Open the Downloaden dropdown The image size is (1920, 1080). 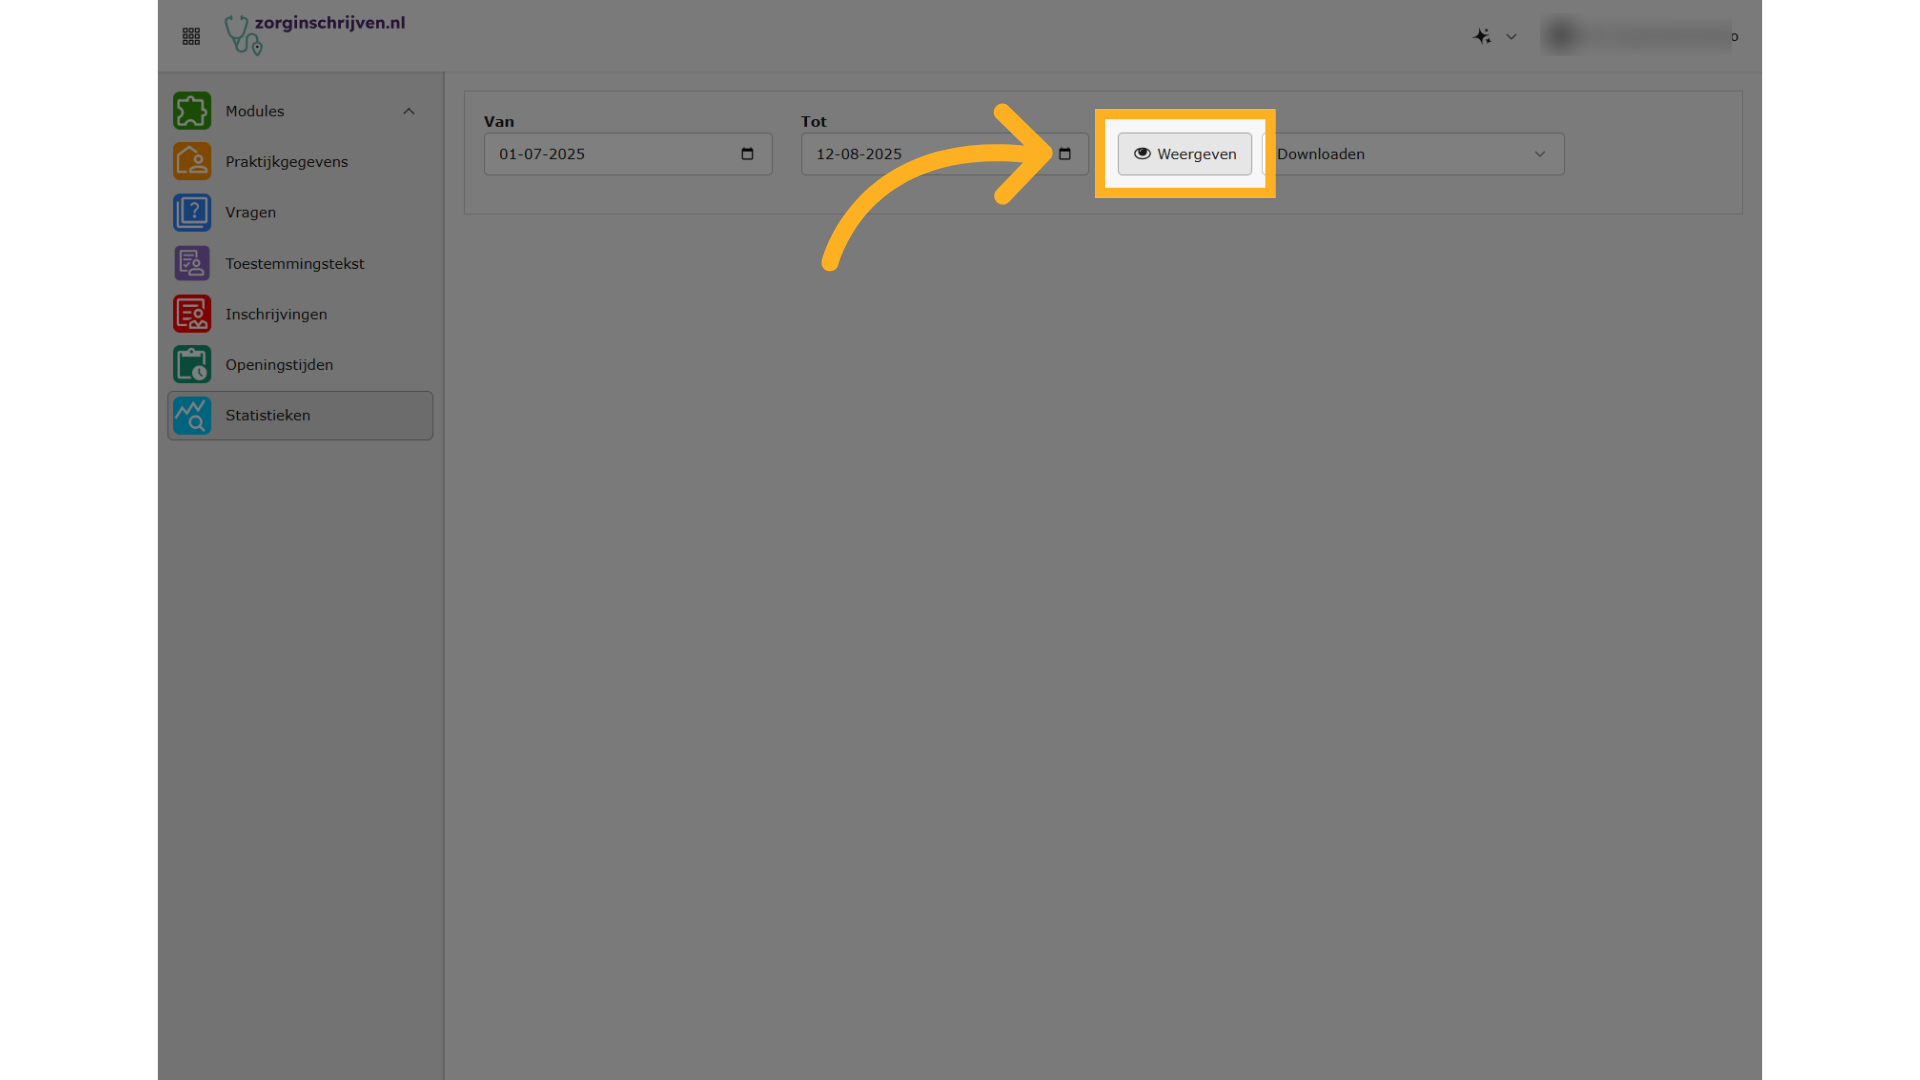[x=1414, y=154]
